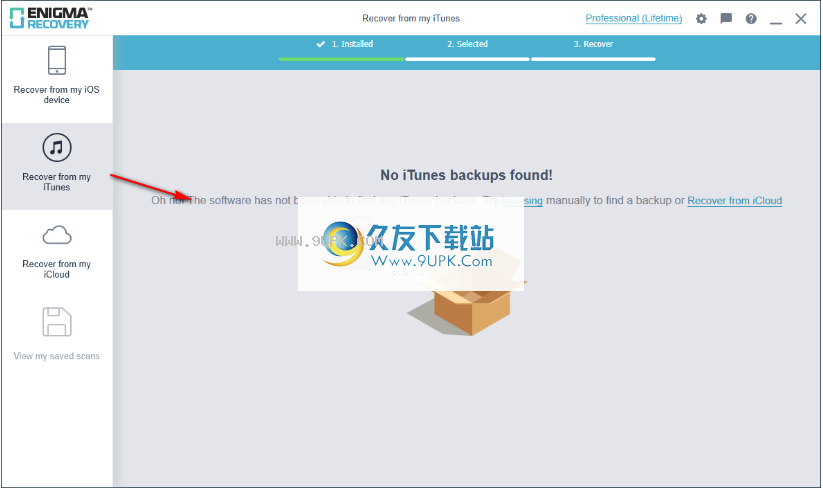Click the 'No iTunes backups found!' heading
823x488 pixels.
pos(466,175)
